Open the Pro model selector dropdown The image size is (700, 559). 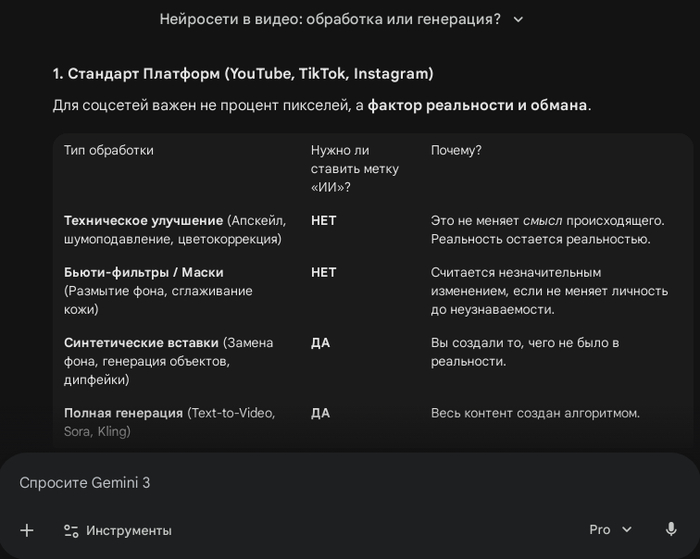point(611,529)
